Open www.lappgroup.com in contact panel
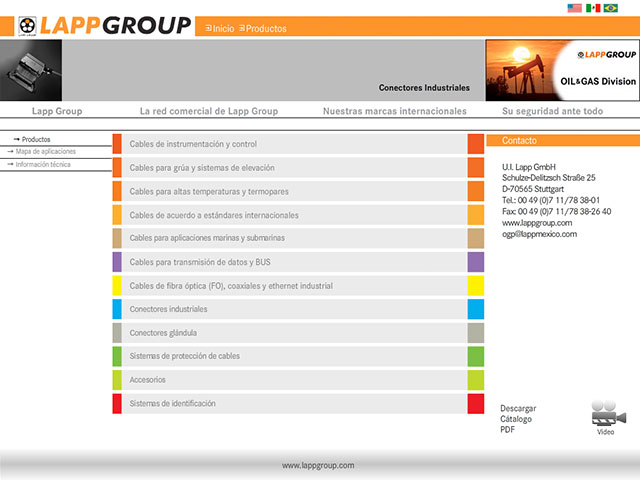This screenshot has width=640, height=480. tap(537, 223)
